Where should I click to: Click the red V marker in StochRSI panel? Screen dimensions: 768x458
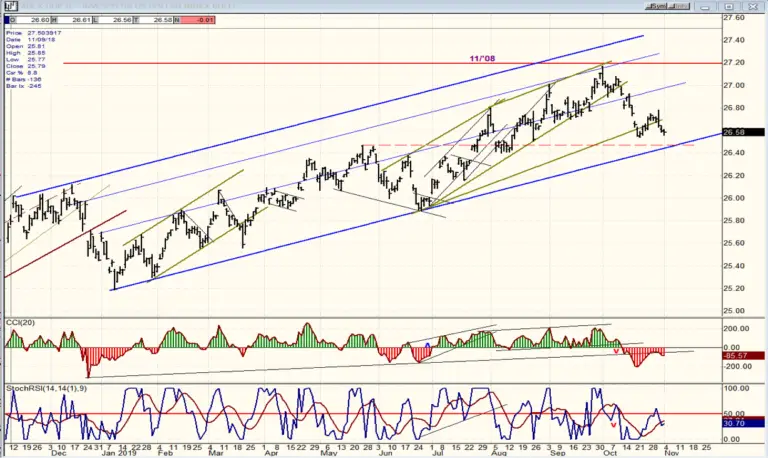coord(613,425)
